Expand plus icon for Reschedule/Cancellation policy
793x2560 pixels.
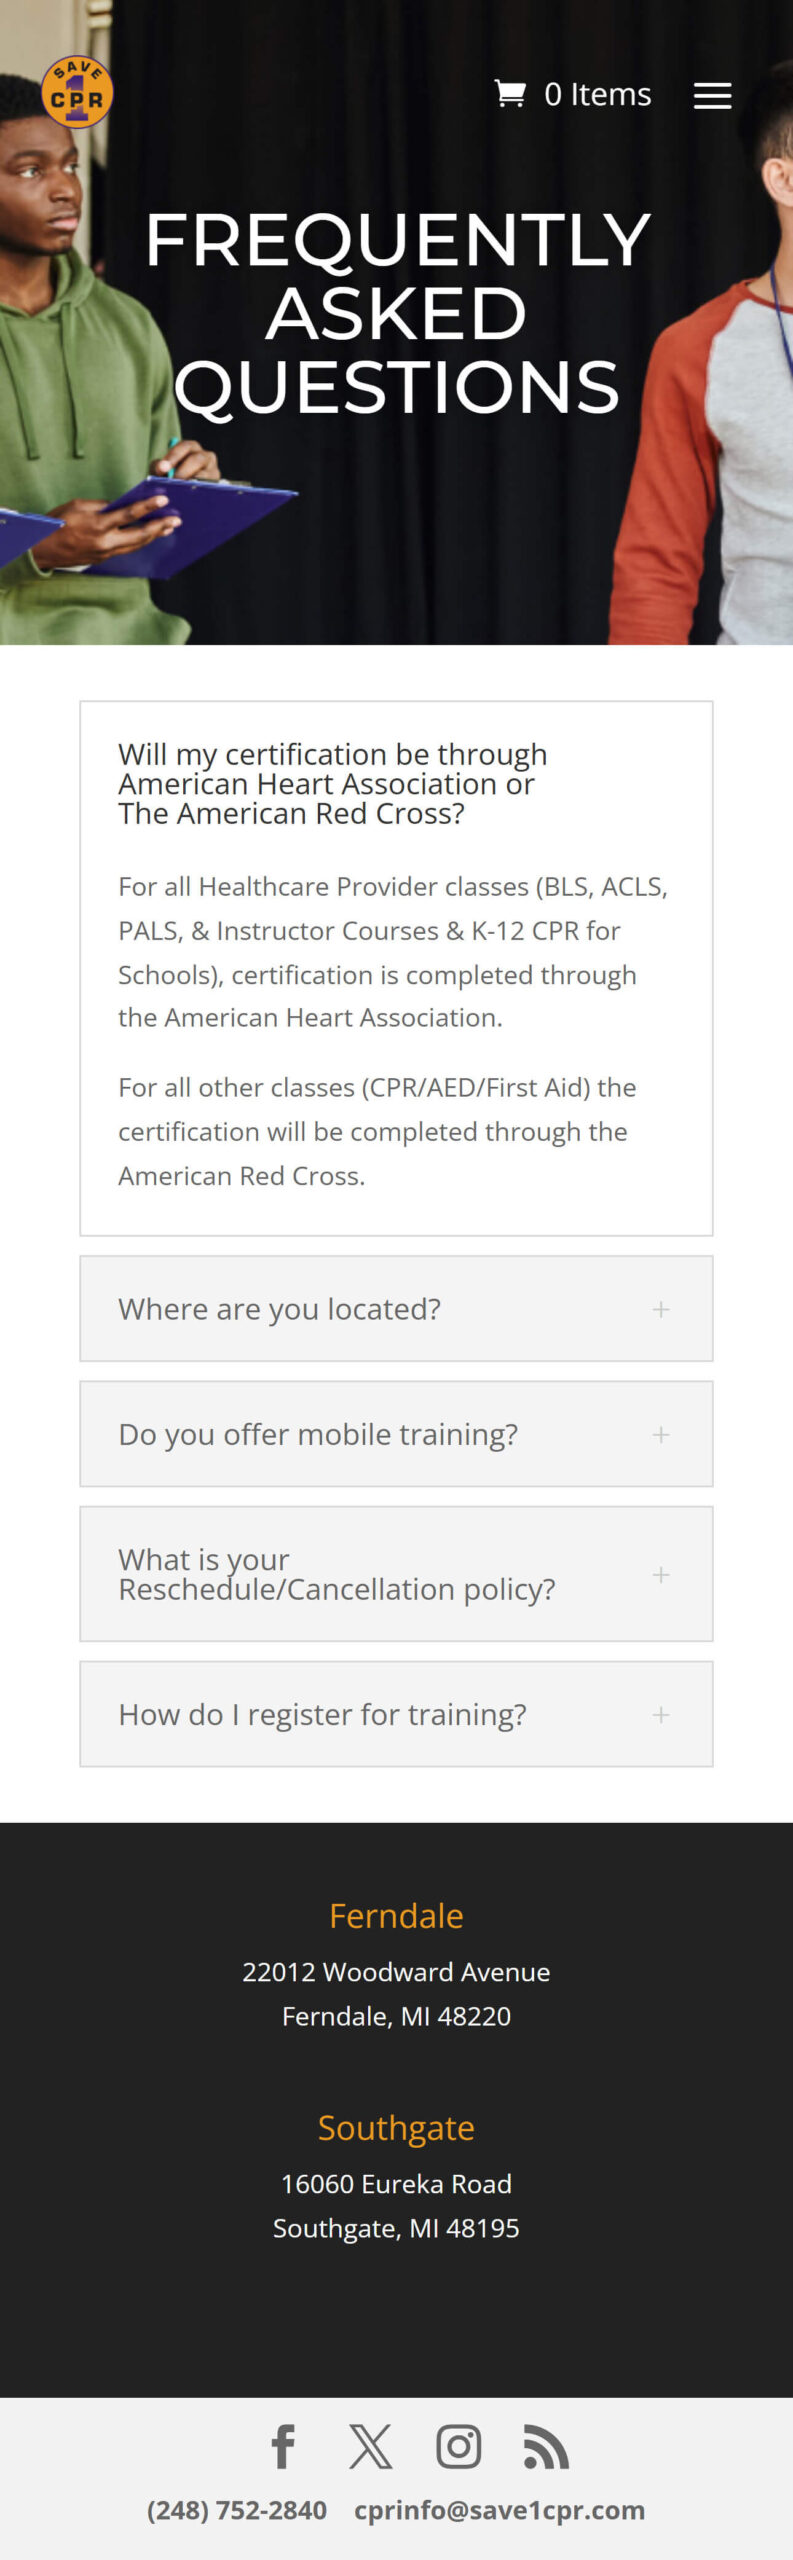[x=661, y=1574]
